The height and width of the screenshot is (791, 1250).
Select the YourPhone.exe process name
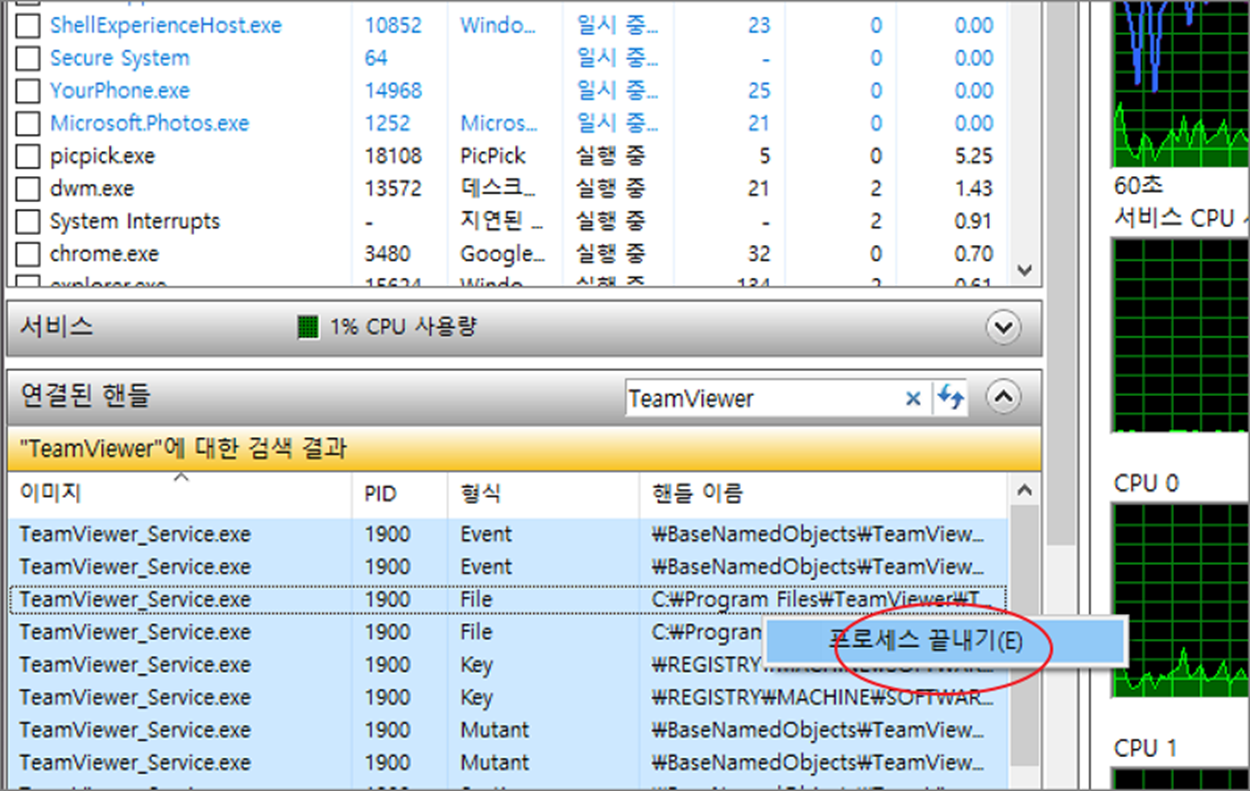pyautogui.click(x=120, y=91)
